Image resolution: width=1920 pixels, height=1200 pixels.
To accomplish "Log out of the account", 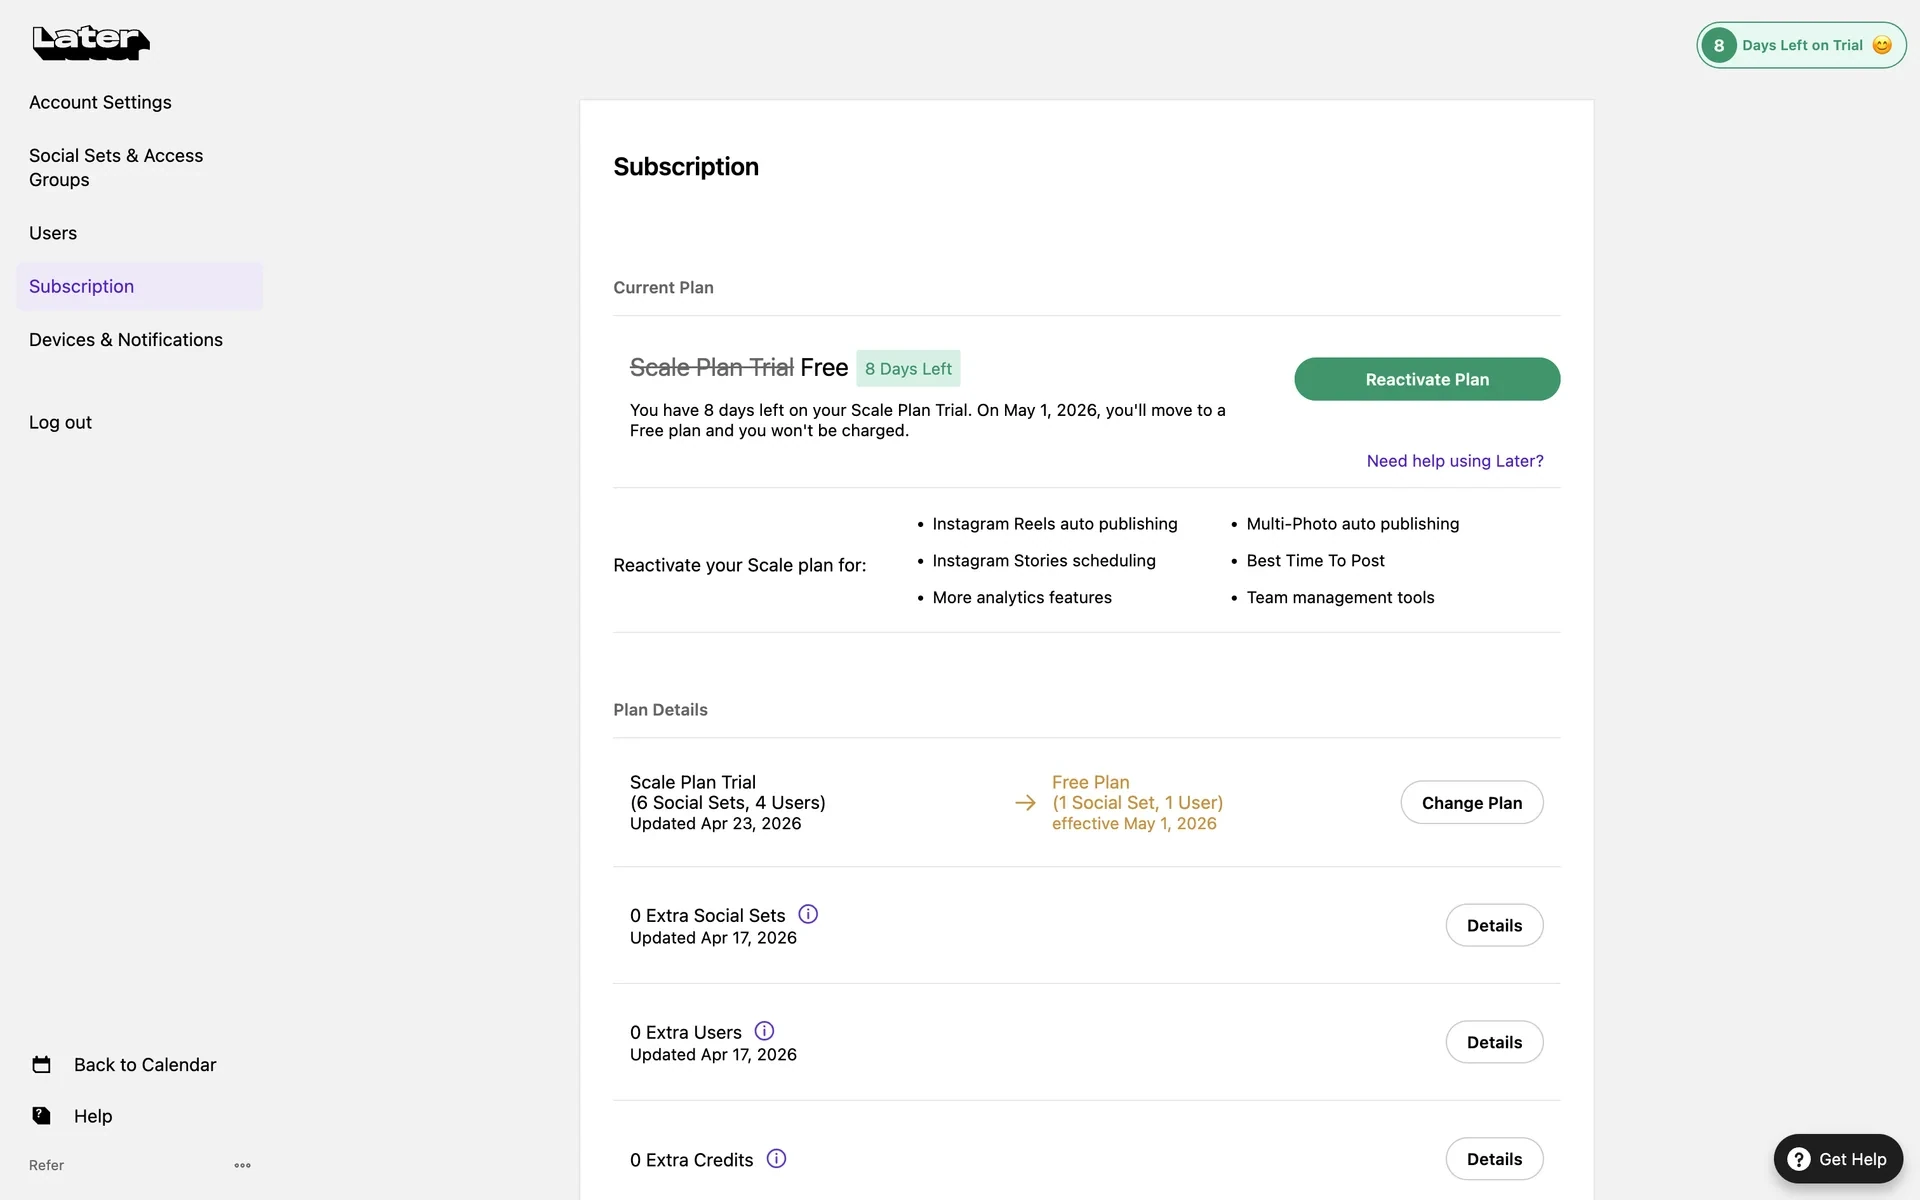I will (x=60, y=422).
